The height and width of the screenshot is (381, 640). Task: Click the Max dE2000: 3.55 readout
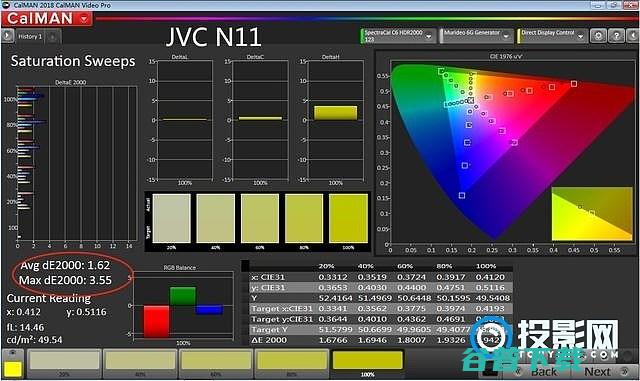(65, 280)
